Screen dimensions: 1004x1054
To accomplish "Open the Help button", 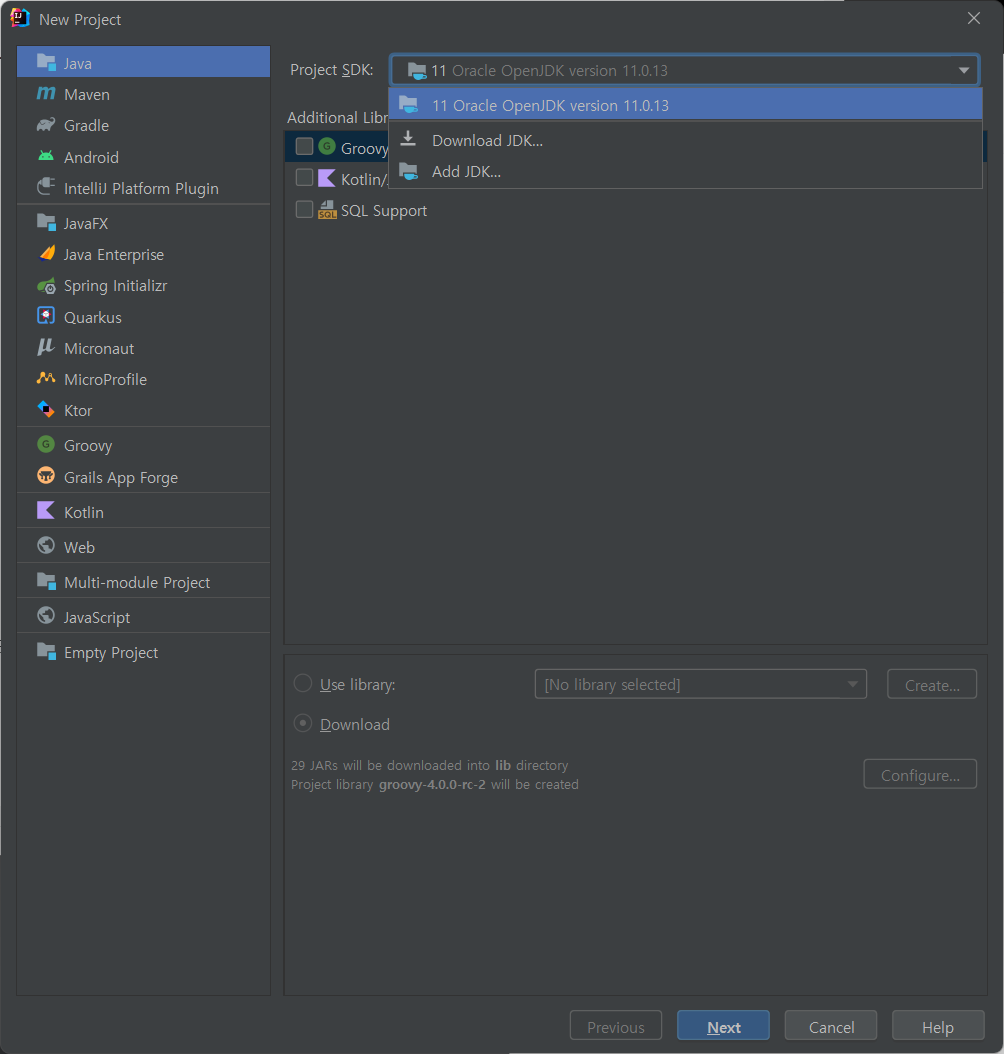I will coord(938,1027).
